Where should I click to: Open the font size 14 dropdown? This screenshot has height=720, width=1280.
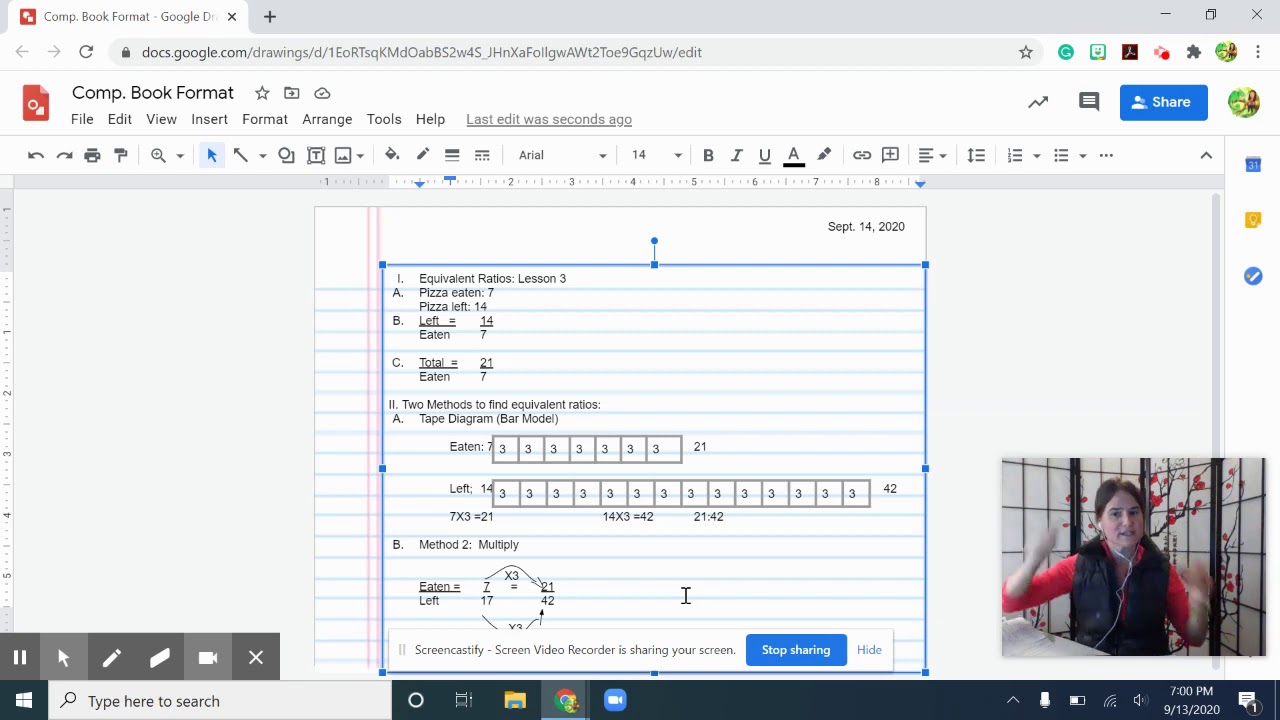[656, 155]
